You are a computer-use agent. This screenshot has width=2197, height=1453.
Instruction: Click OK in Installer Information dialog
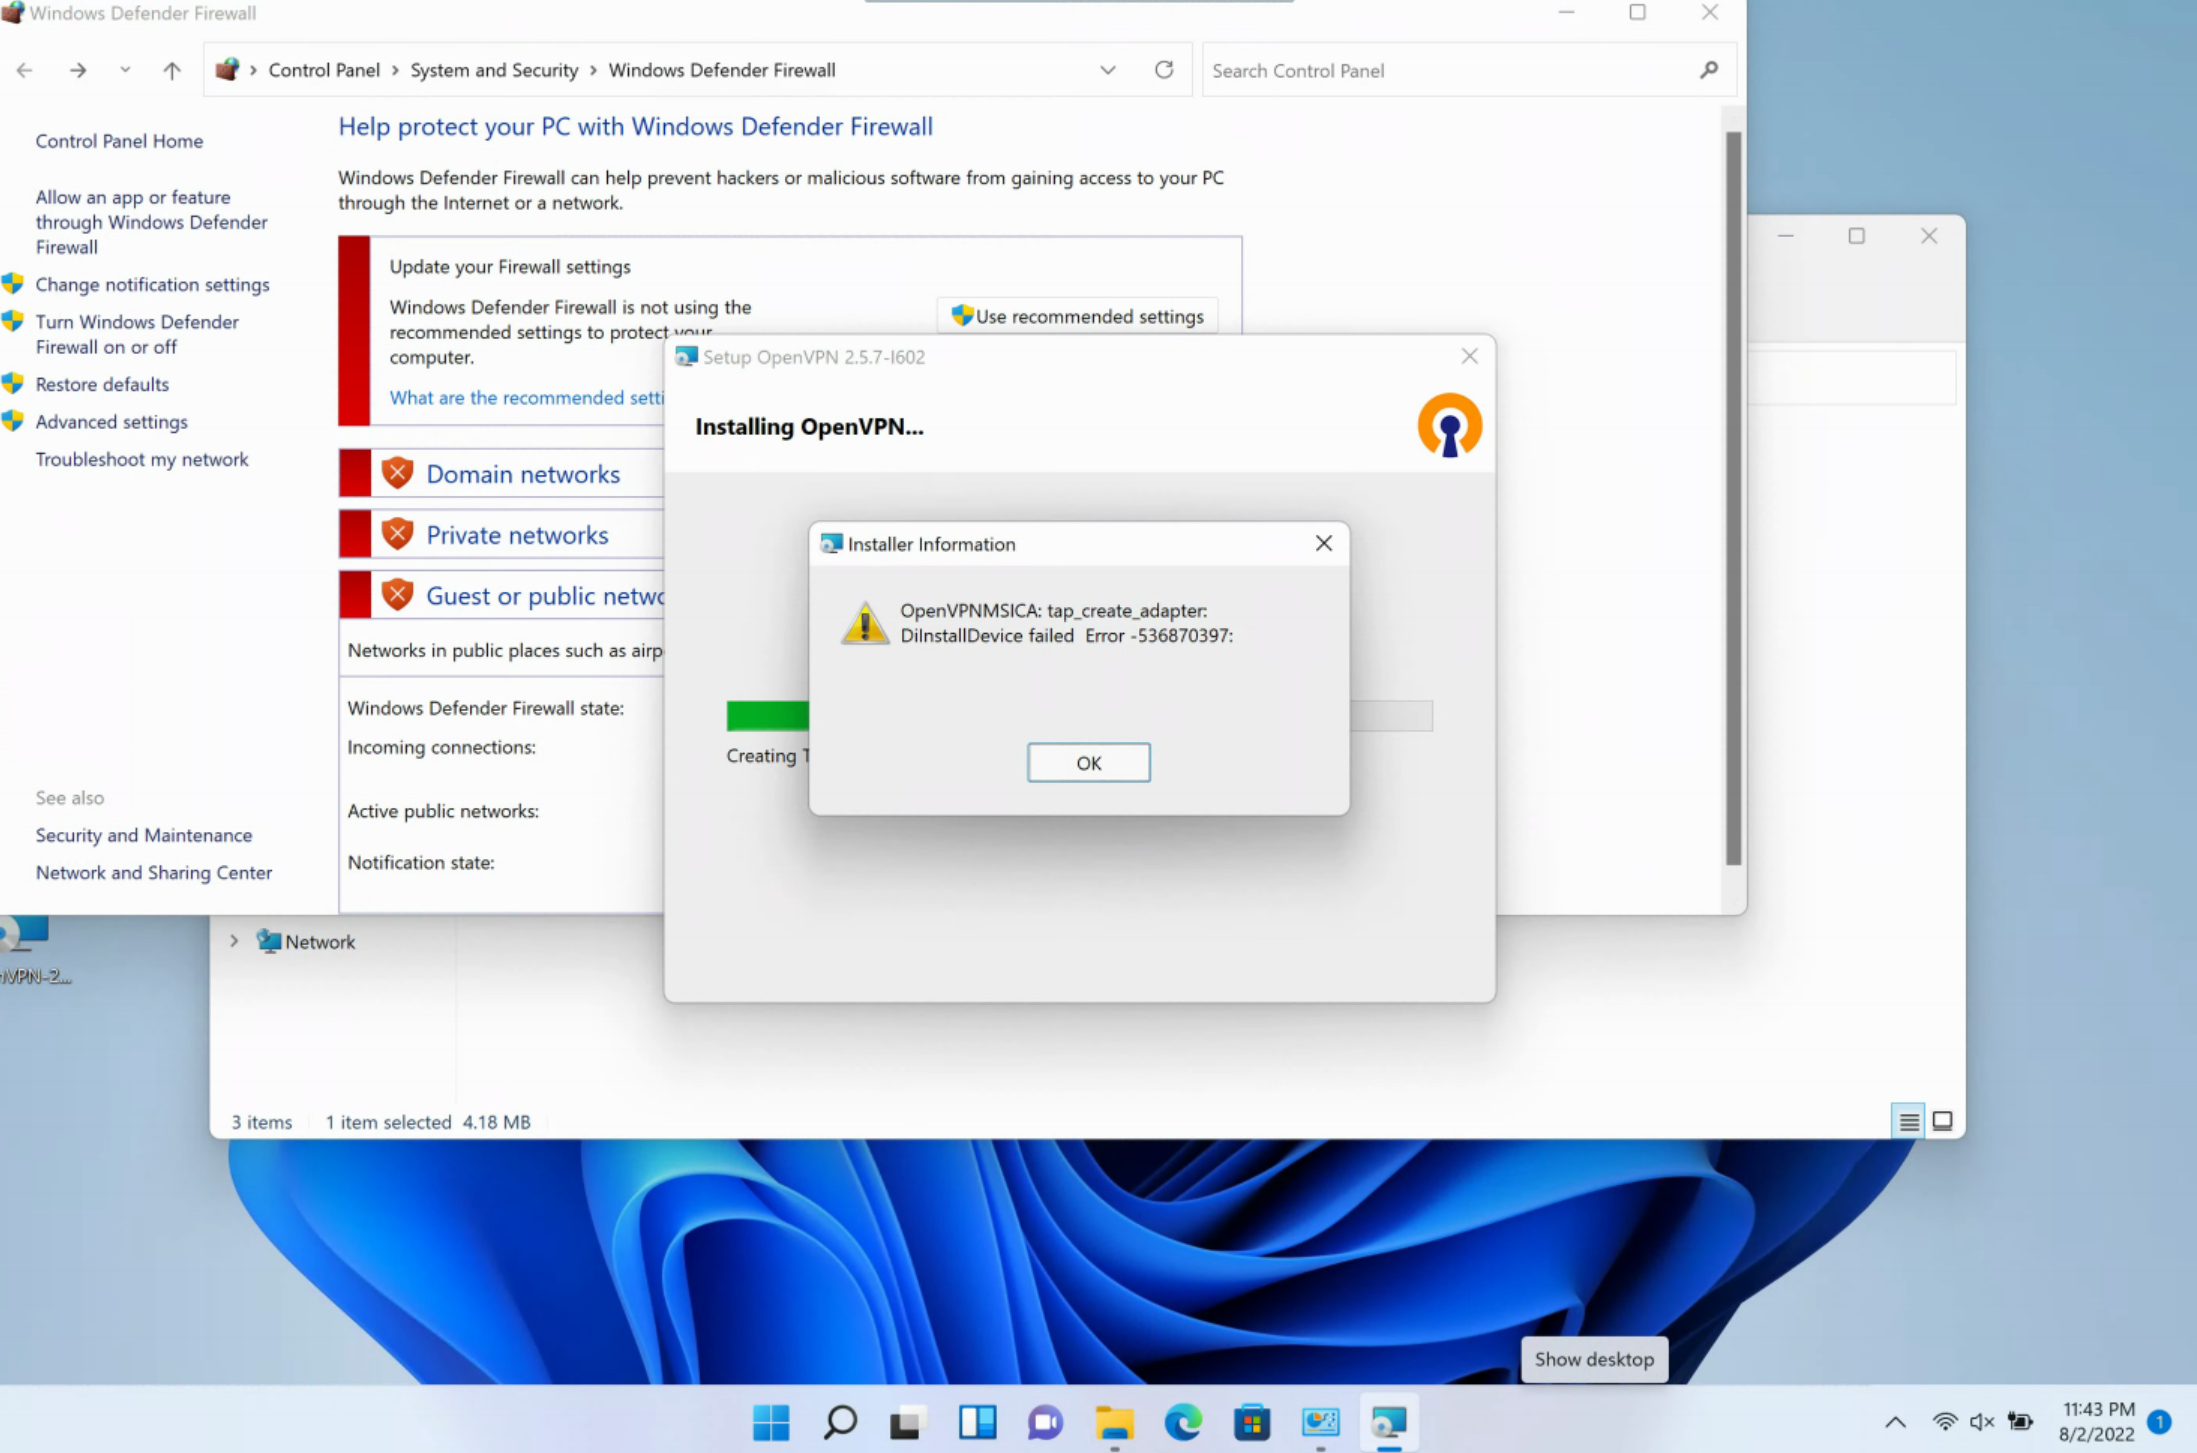[1088, 763]
